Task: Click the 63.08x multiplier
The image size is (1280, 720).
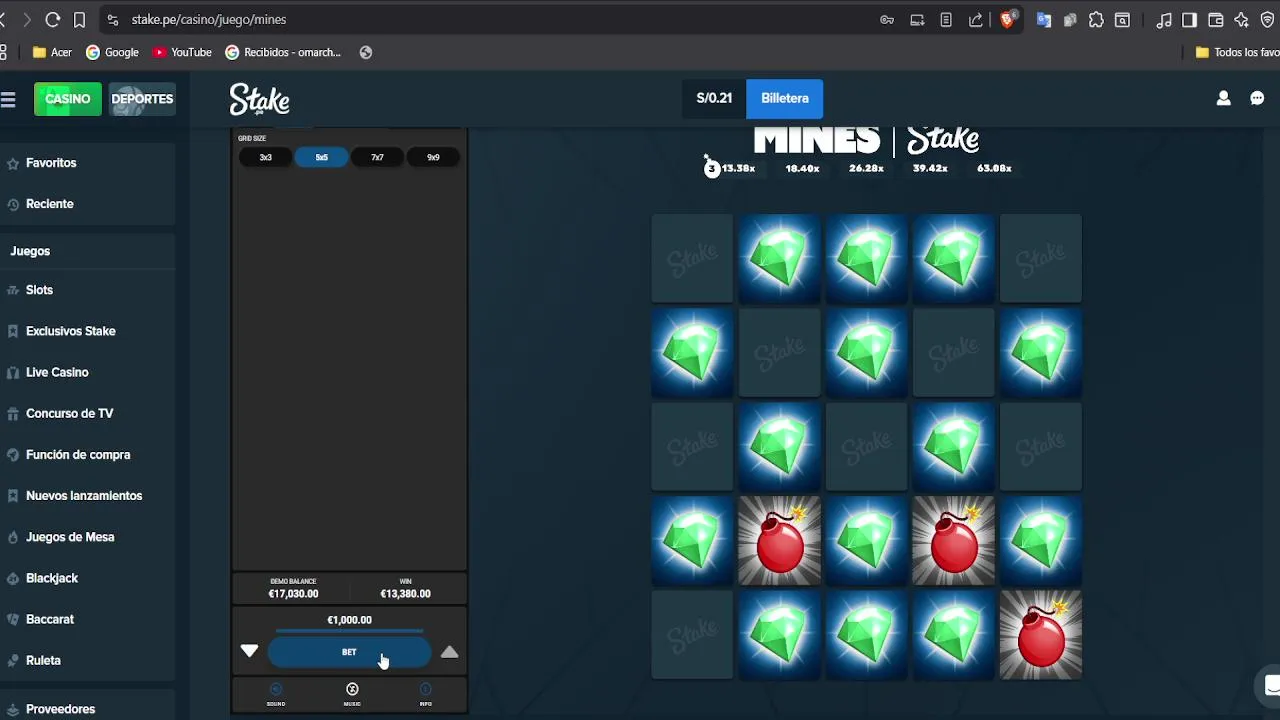Action: click(x=994, y=169)
